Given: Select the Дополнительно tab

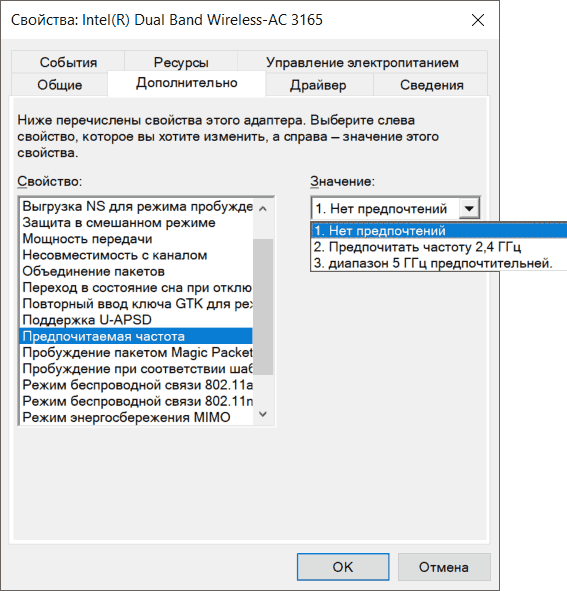Looking at the screenshot, I should point(187,83).
